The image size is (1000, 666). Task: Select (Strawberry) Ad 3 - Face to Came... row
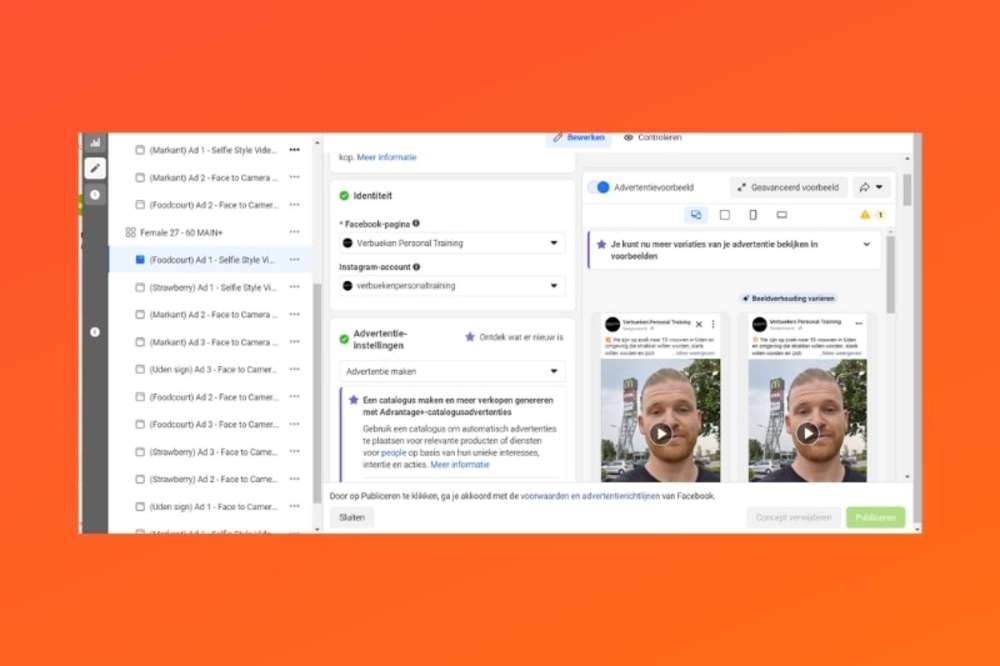(210, 452)
